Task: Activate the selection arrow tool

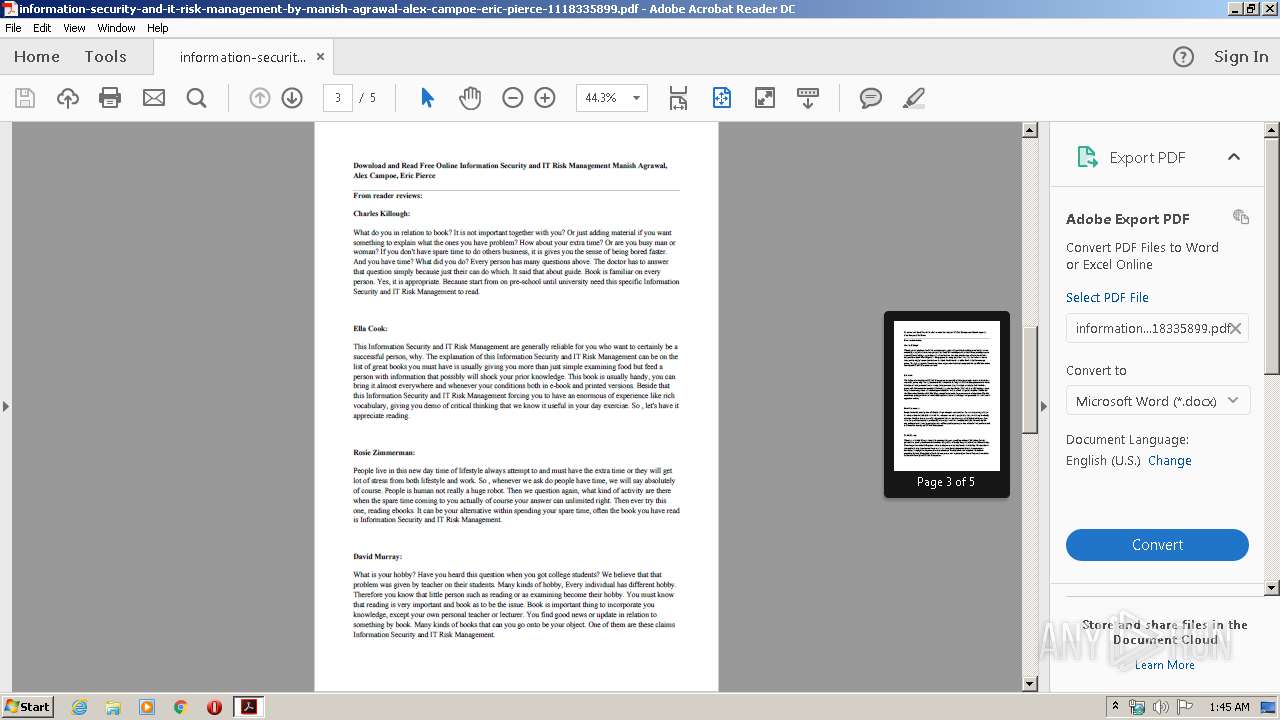Action: pyautogui.click(x=428, y=98)
